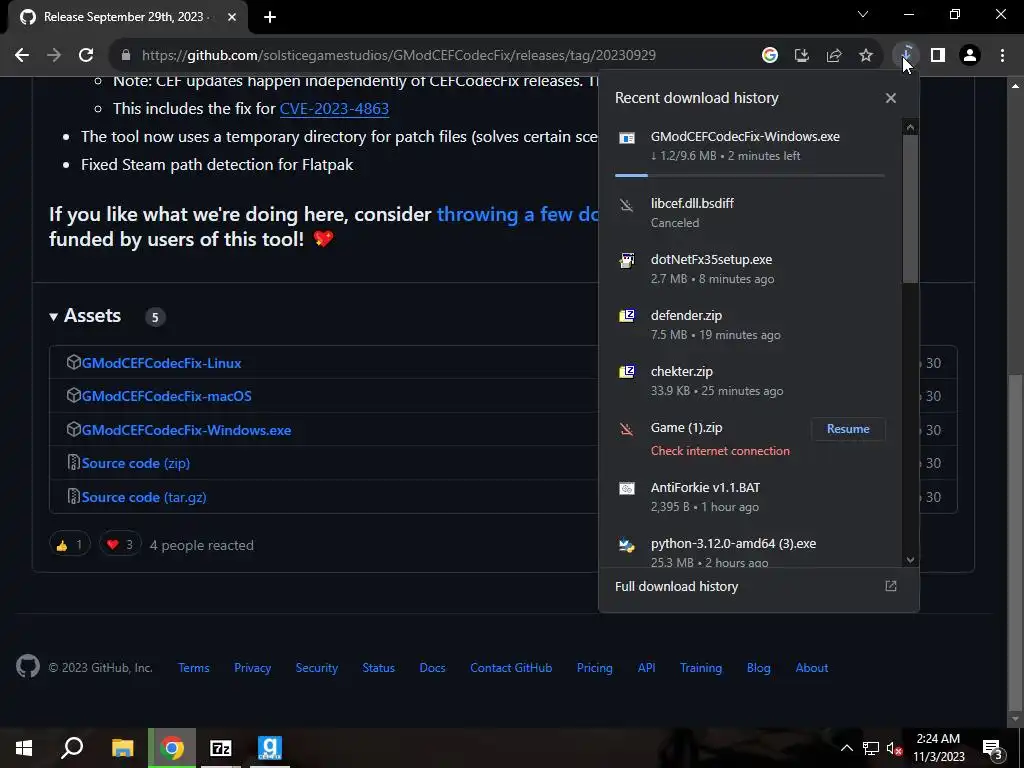Open the API footer link
The image size is (1024, 768).
click(647, 667)
